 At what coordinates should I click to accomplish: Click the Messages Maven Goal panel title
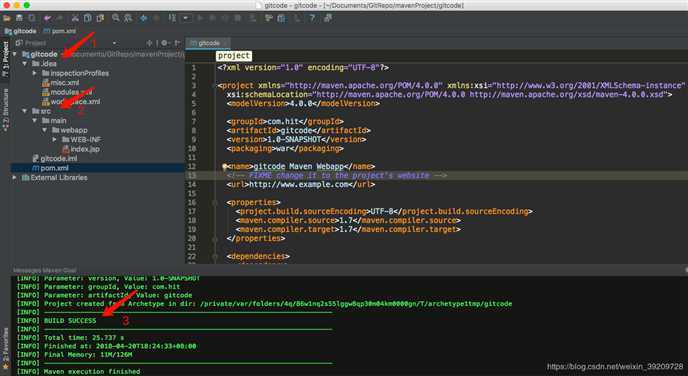tap(45, 270)
